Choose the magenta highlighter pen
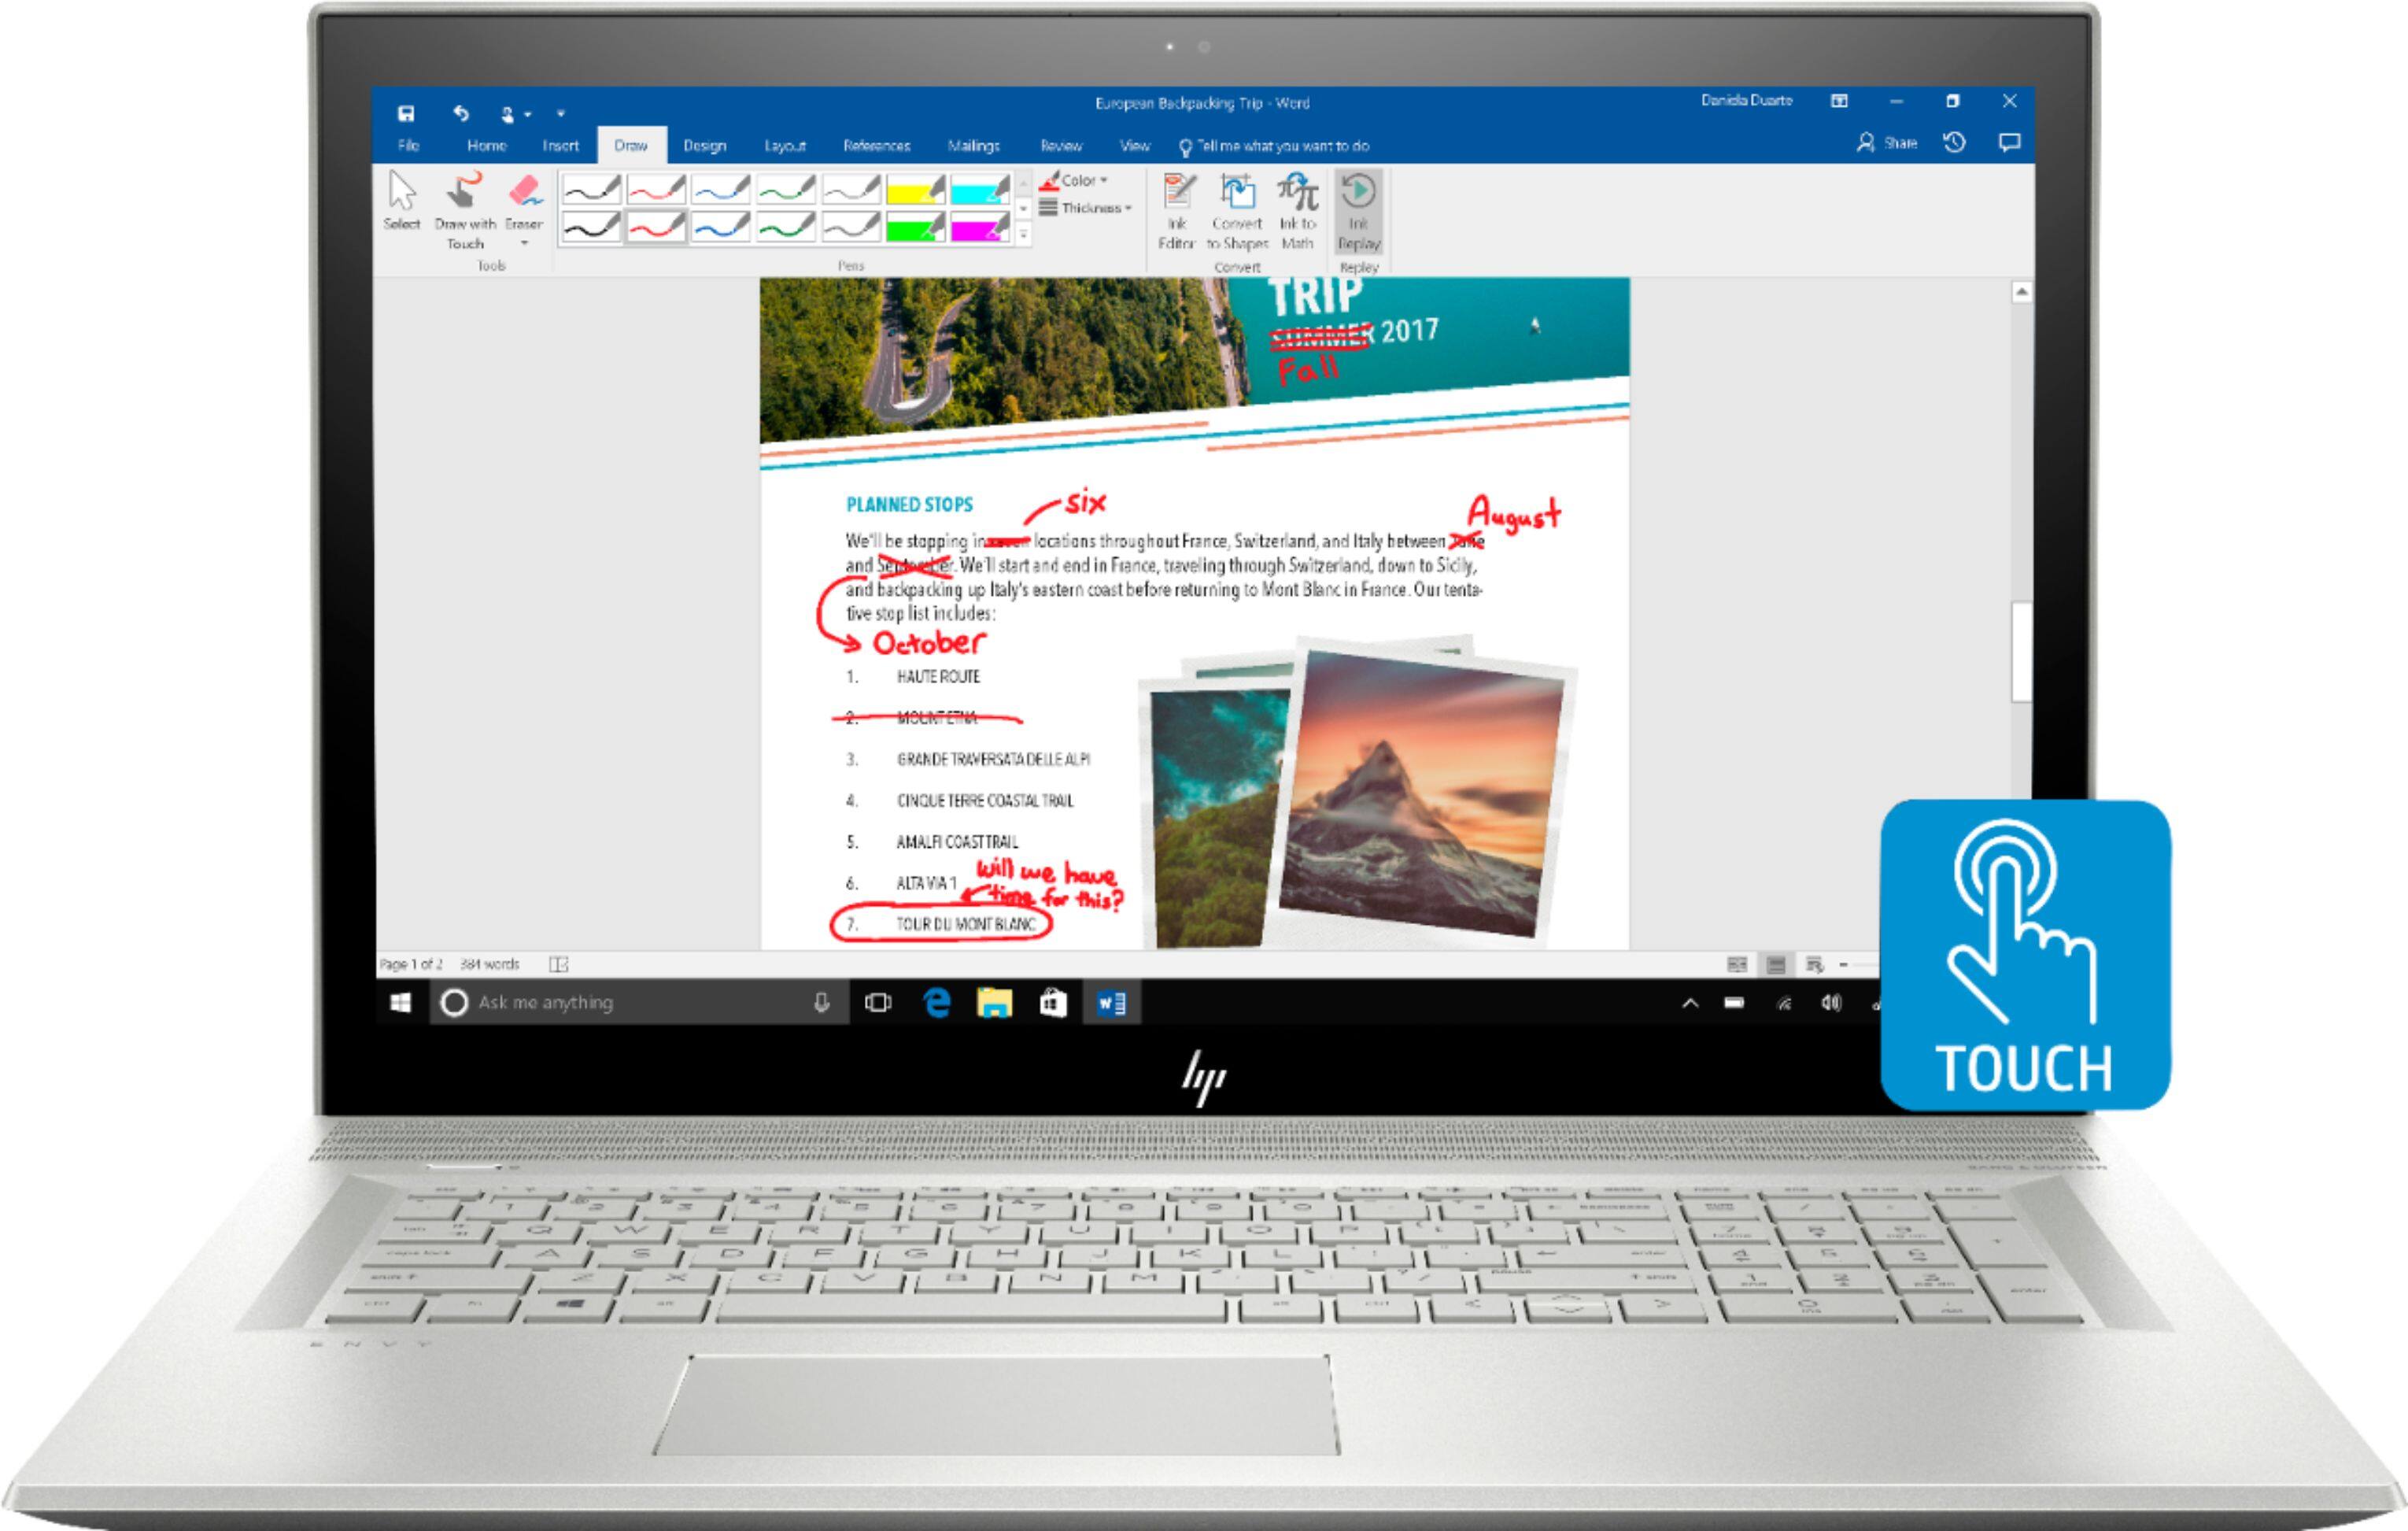Screen dimensions: 2408x1531 pos(979,227)
